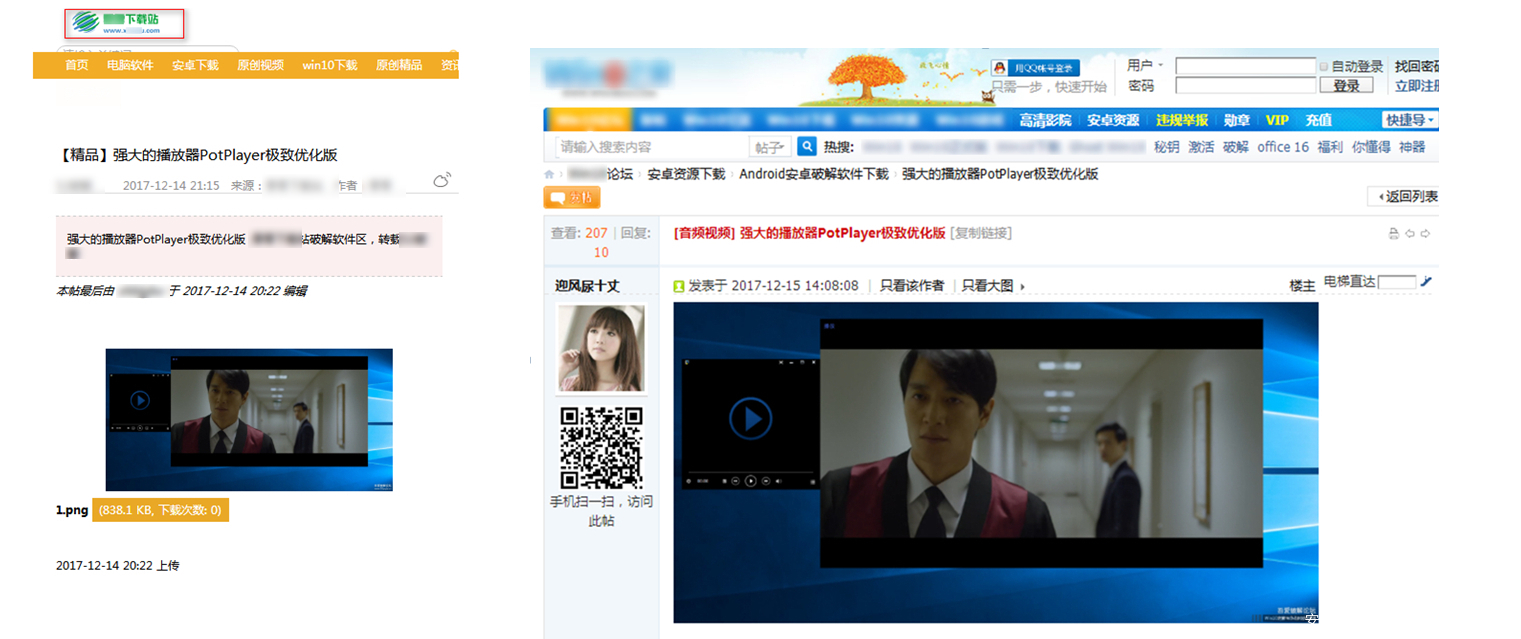Click hot search term 神器
Viewport: 1521px width, 639px height.
pos(1412,147)
